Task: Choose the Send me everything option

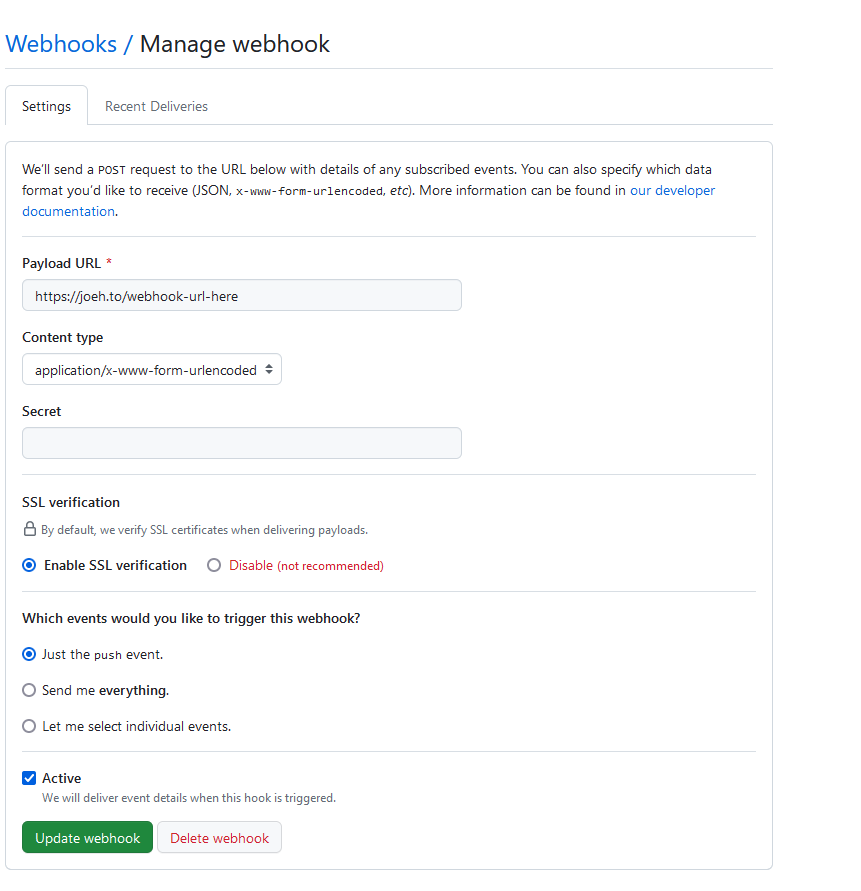Action: (30, 691)
